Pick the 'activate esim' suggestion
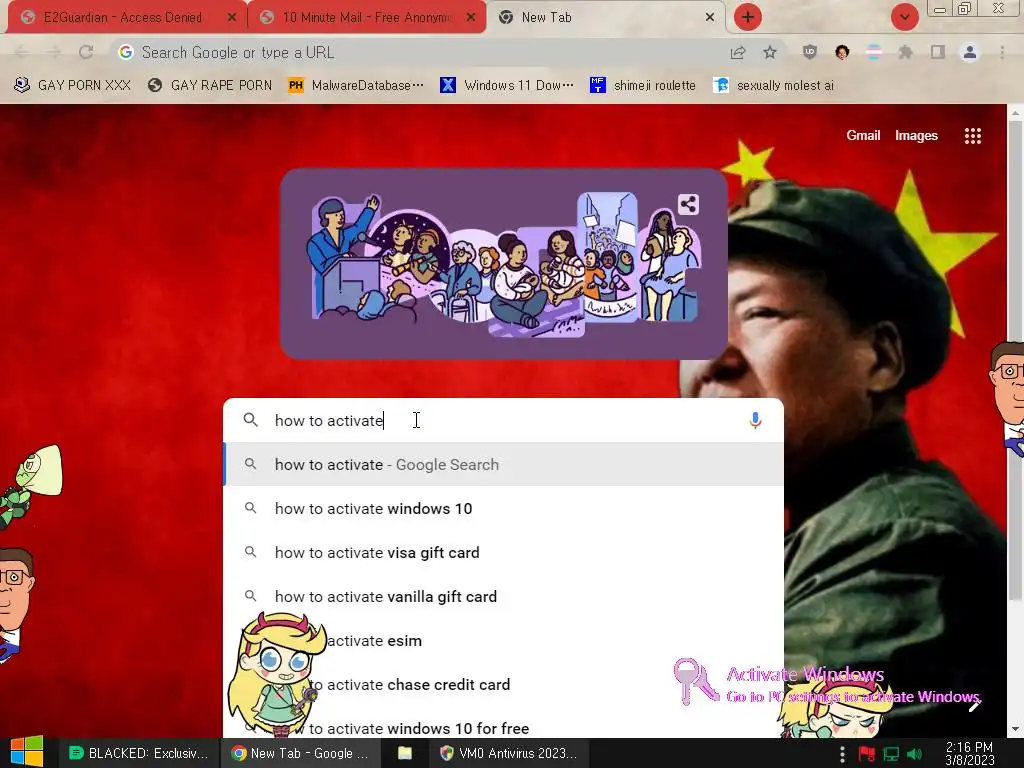Screen dimensions: 1024x768 tap(503, 640)
